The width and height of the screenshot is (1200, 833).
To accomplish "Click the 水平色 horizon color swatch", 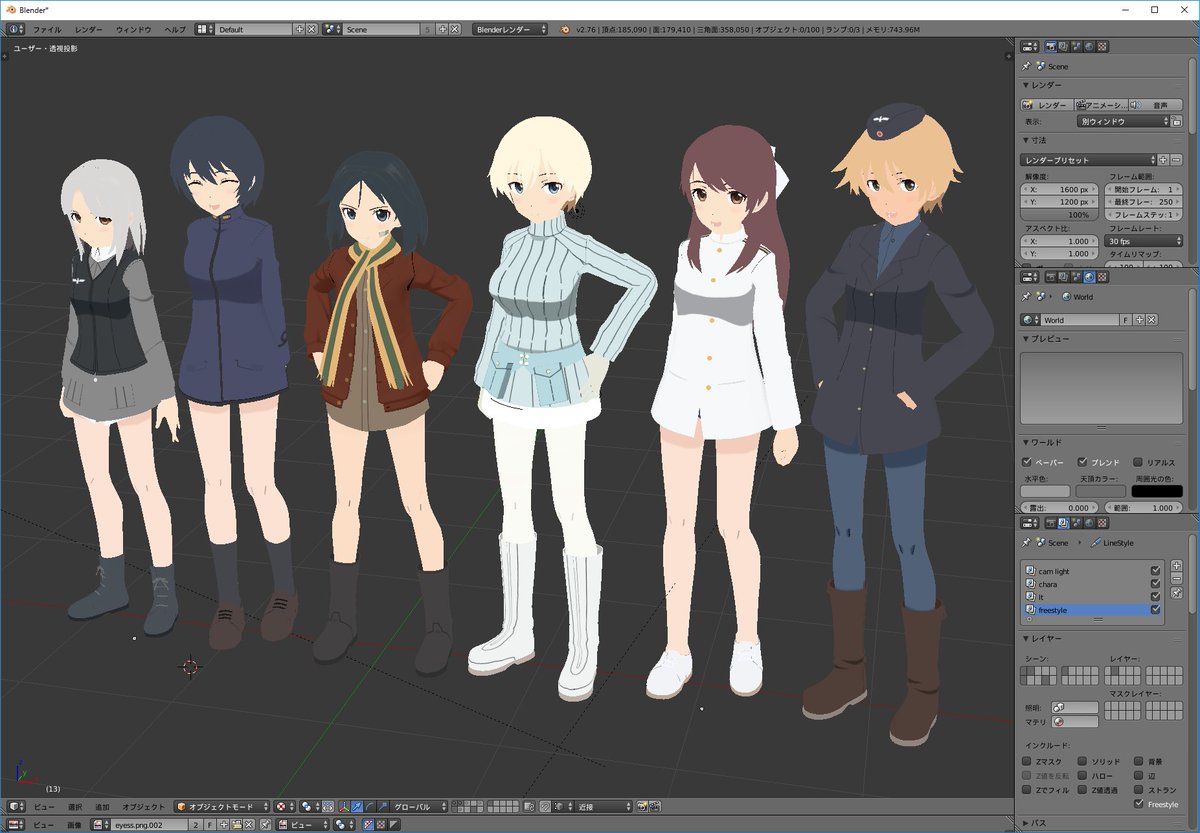I will click(x=1046, y=491).
